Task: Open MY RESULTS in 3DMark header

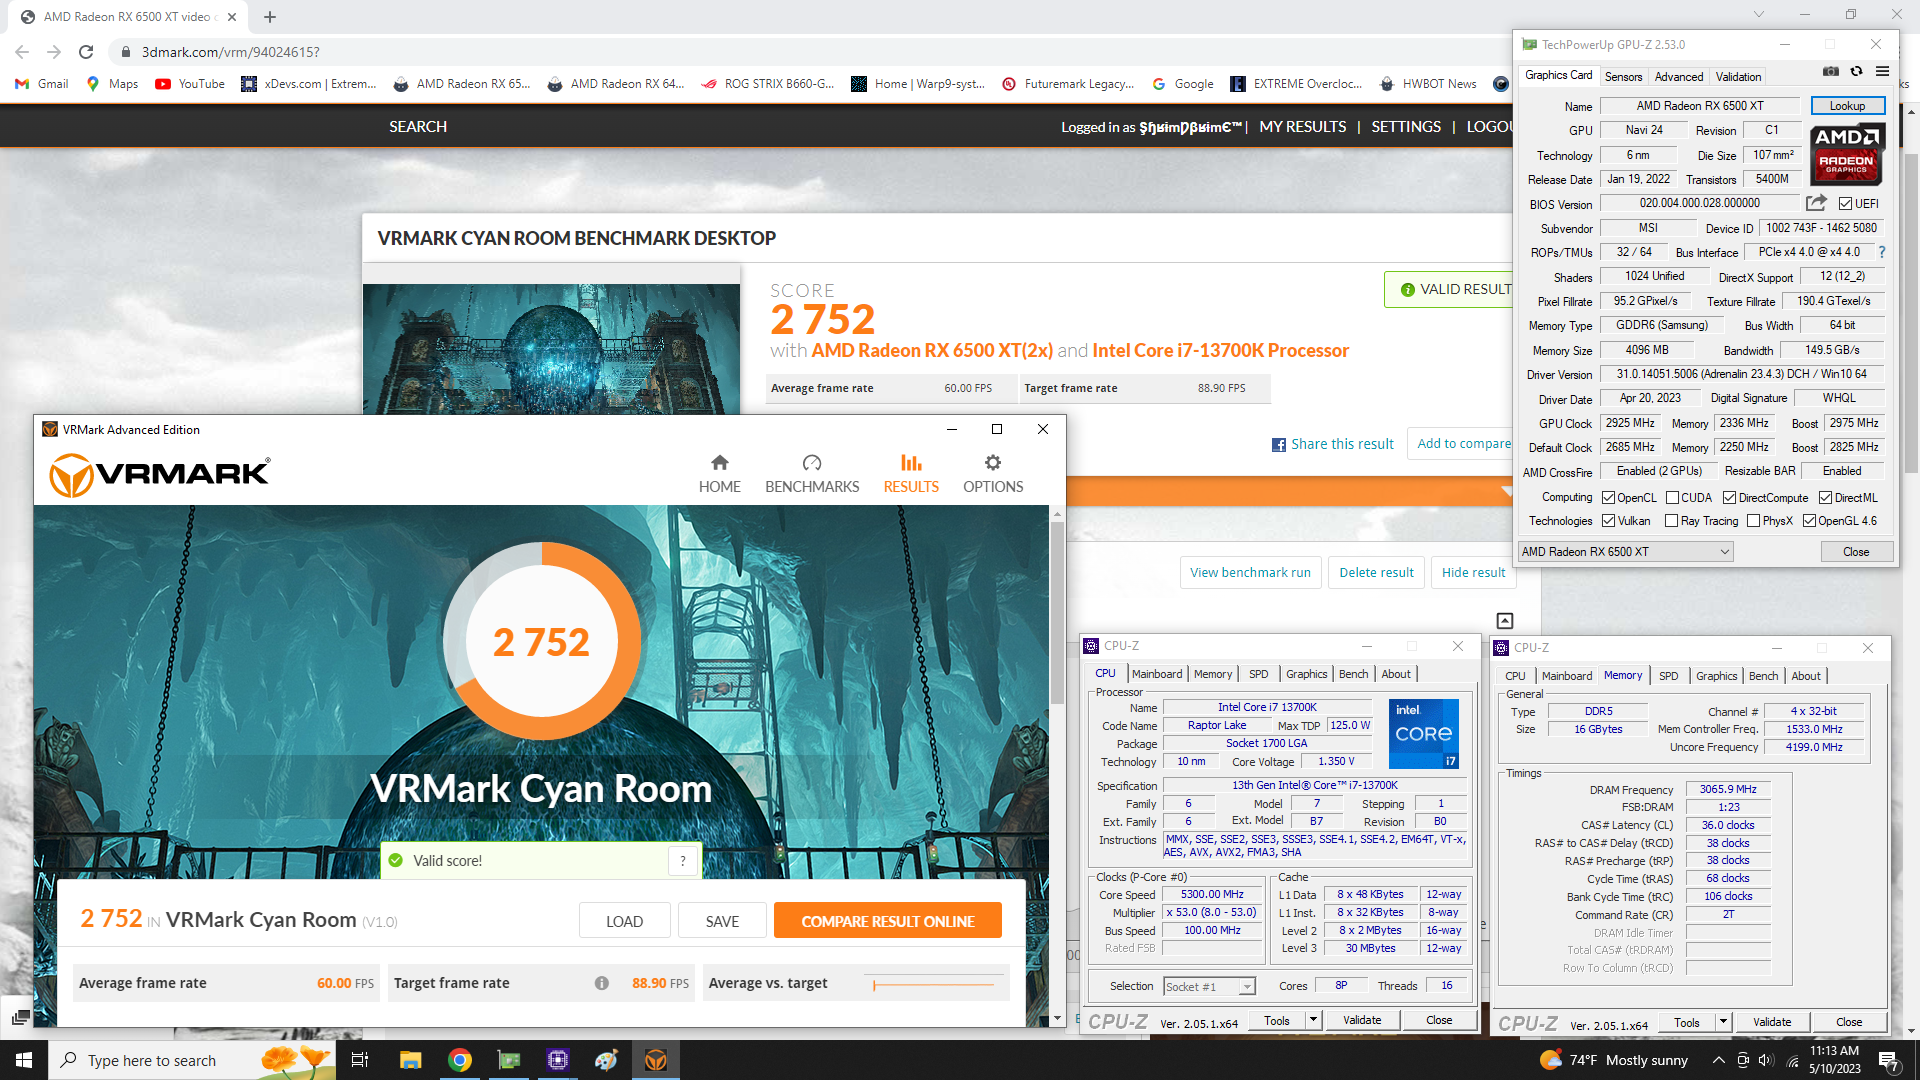Action: click(1302, 127)
